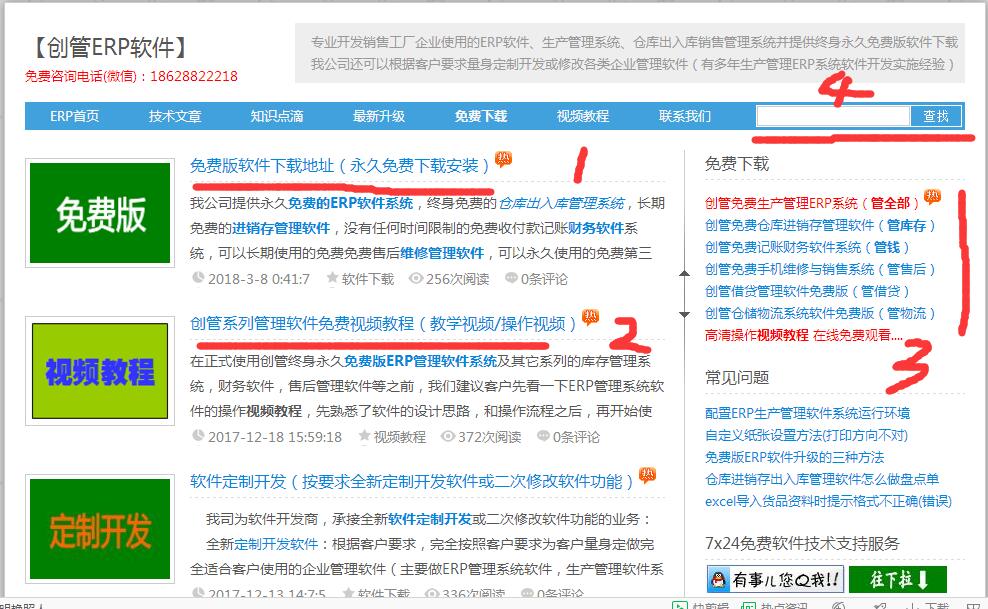Click the hot flame badge beside 免费版软件下载地址 title

[501, 158]
